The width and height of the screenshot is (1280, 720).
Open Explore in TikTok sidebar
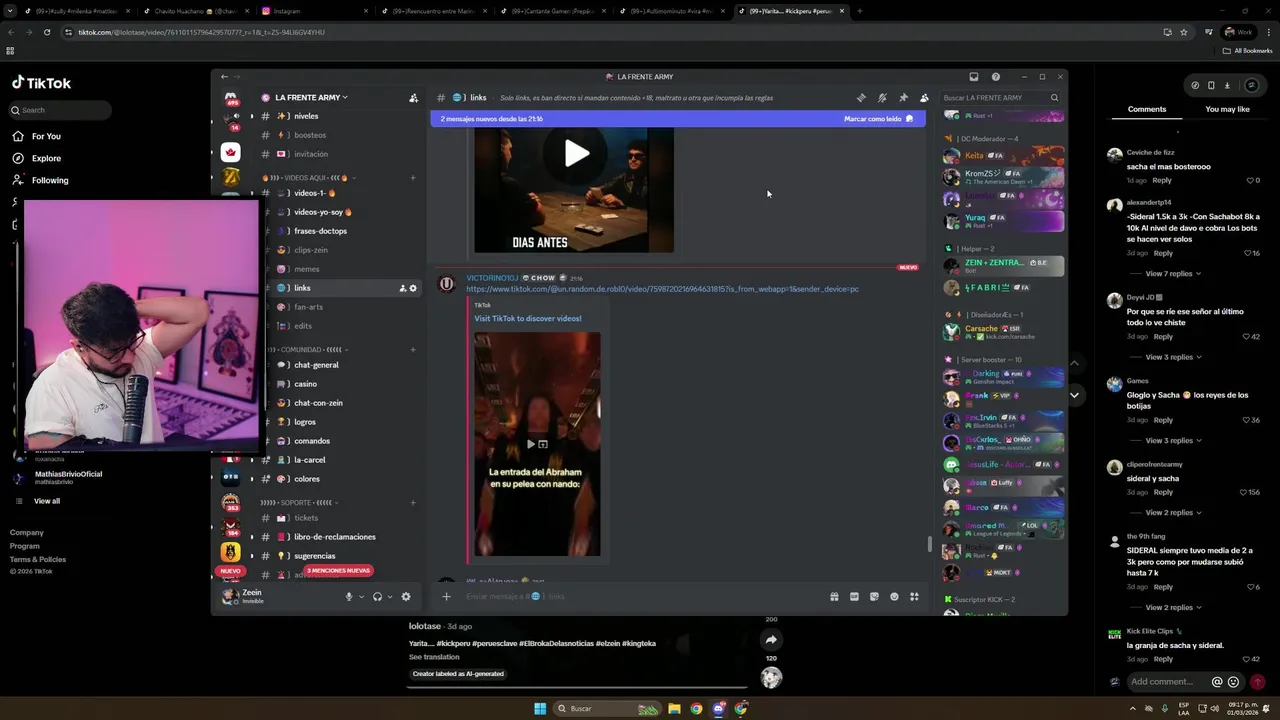click(x=46, y=158)
